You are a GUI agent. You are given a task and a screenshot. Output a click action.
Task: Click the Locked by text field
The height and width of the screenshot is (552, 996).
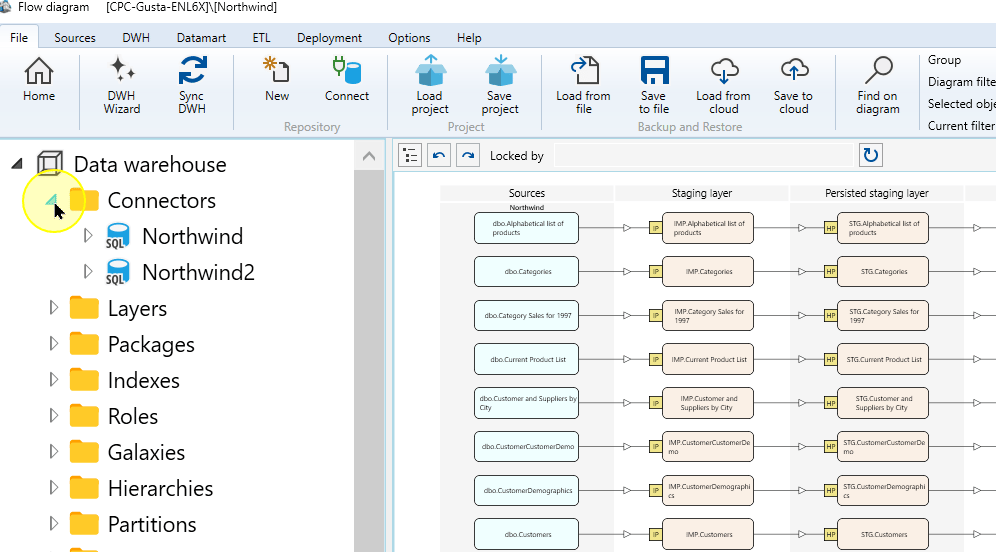point(703,156)
